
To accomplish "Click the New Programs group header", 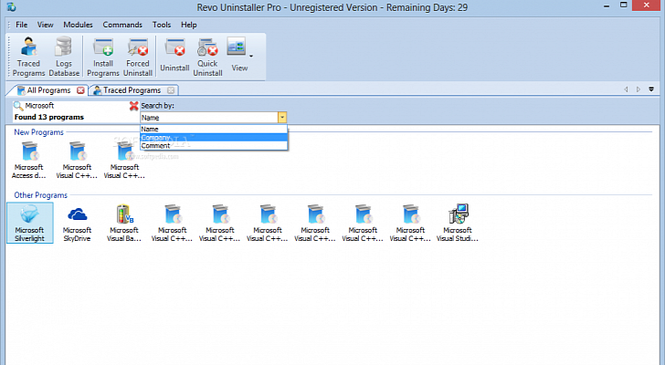I will pyautogui.click(x=39, y=132).
